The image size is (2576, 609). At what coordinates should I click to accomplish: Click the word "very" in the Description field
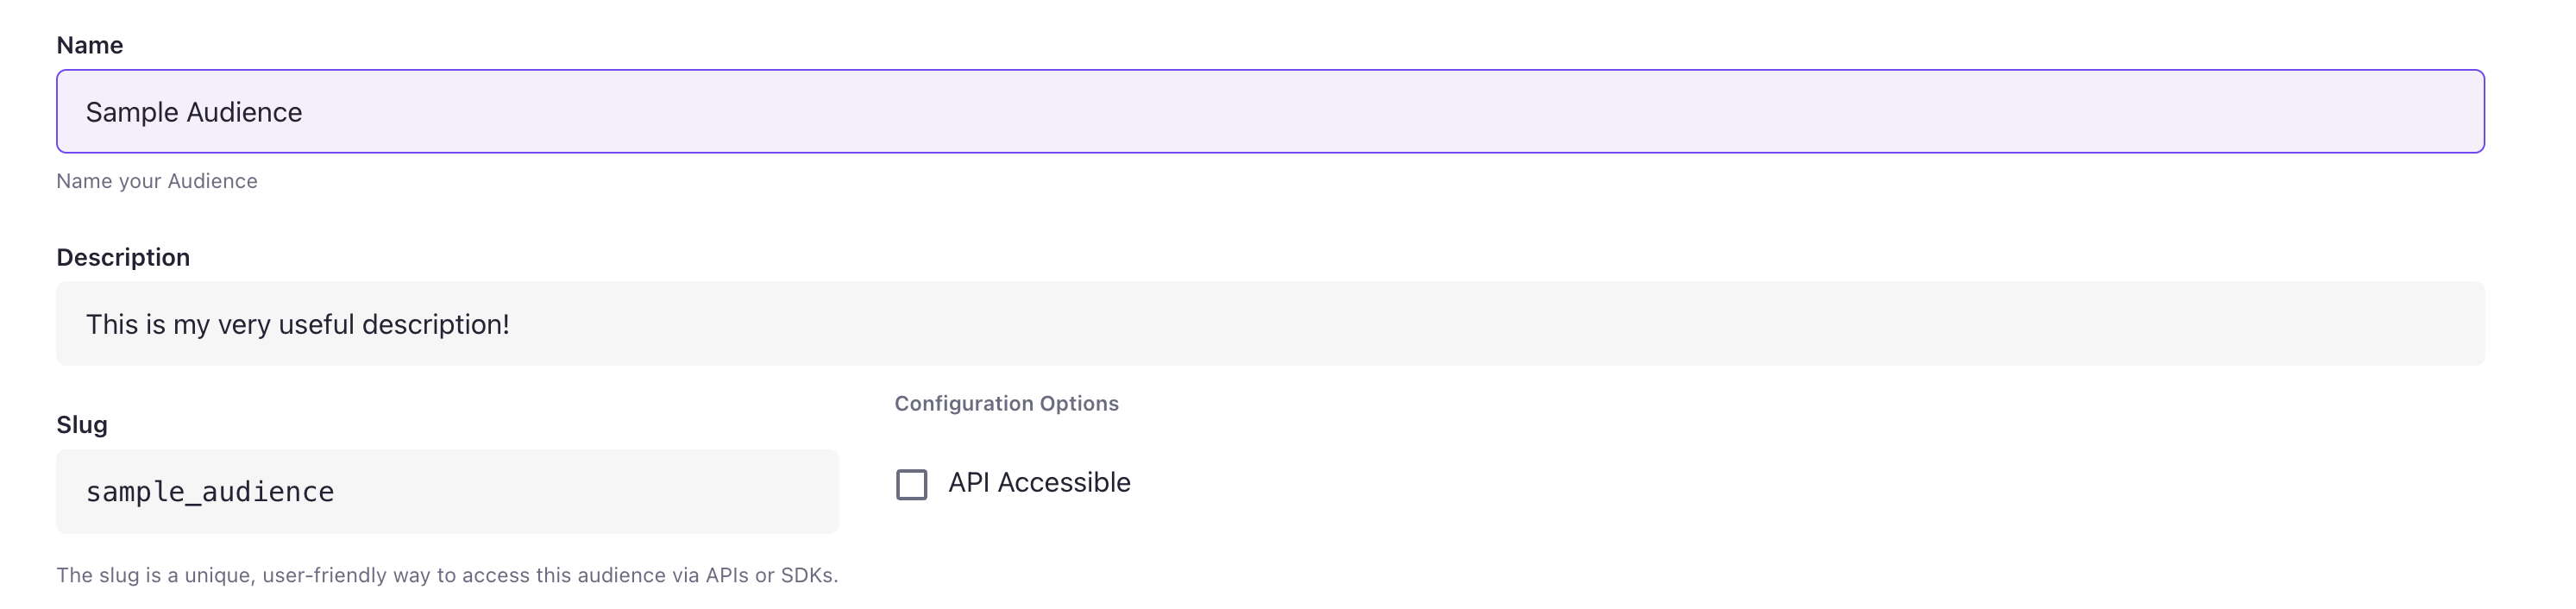coord(244,324)
